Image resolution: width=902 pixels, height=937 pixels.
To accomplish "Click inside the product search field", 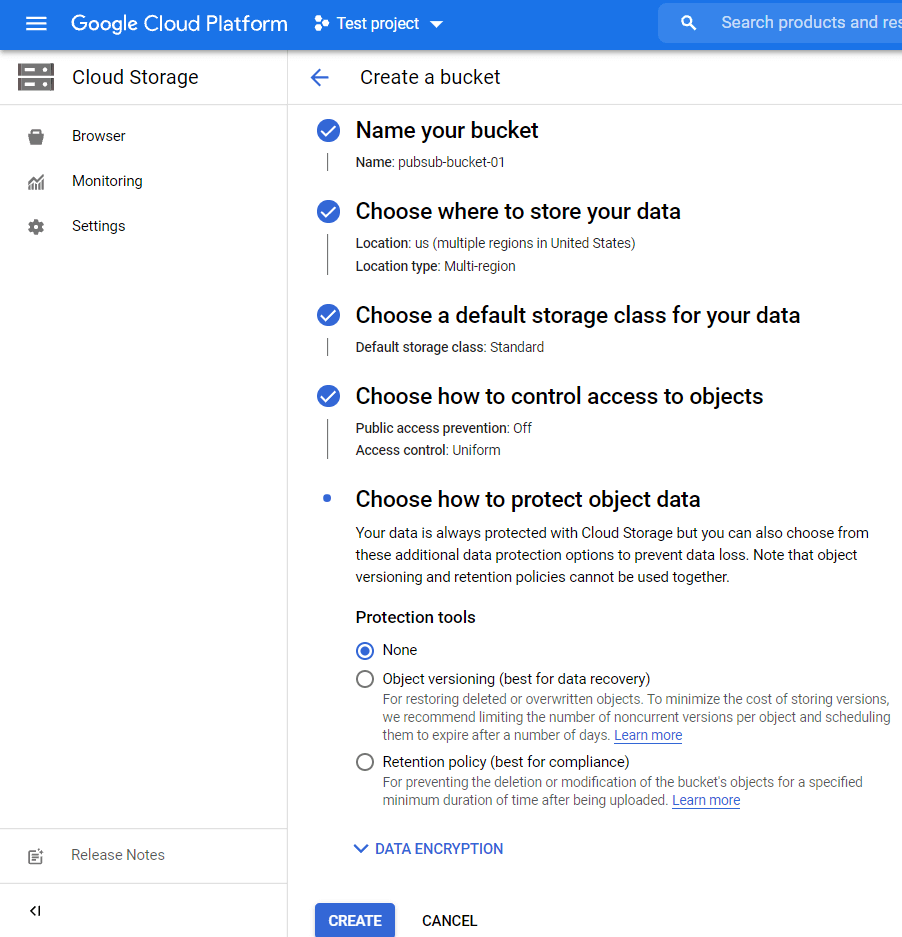I will tap(800, 22).
